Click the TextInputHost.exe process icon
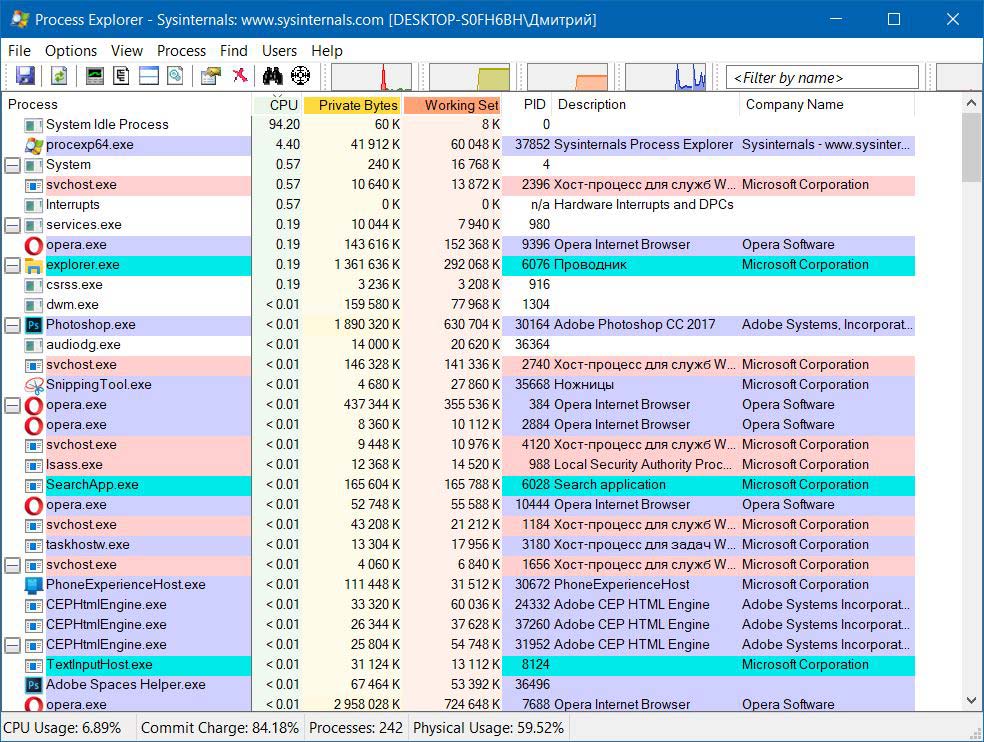This screenshot has width=984, height=742. coord(33,665)
